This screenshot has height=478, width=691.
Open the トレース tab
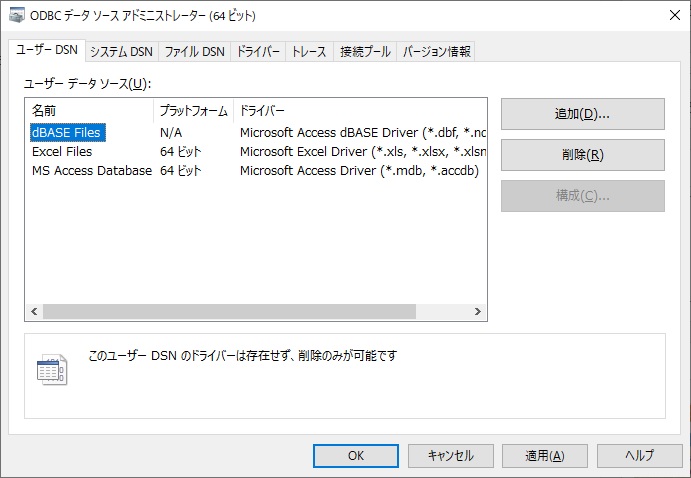[309, 52]
